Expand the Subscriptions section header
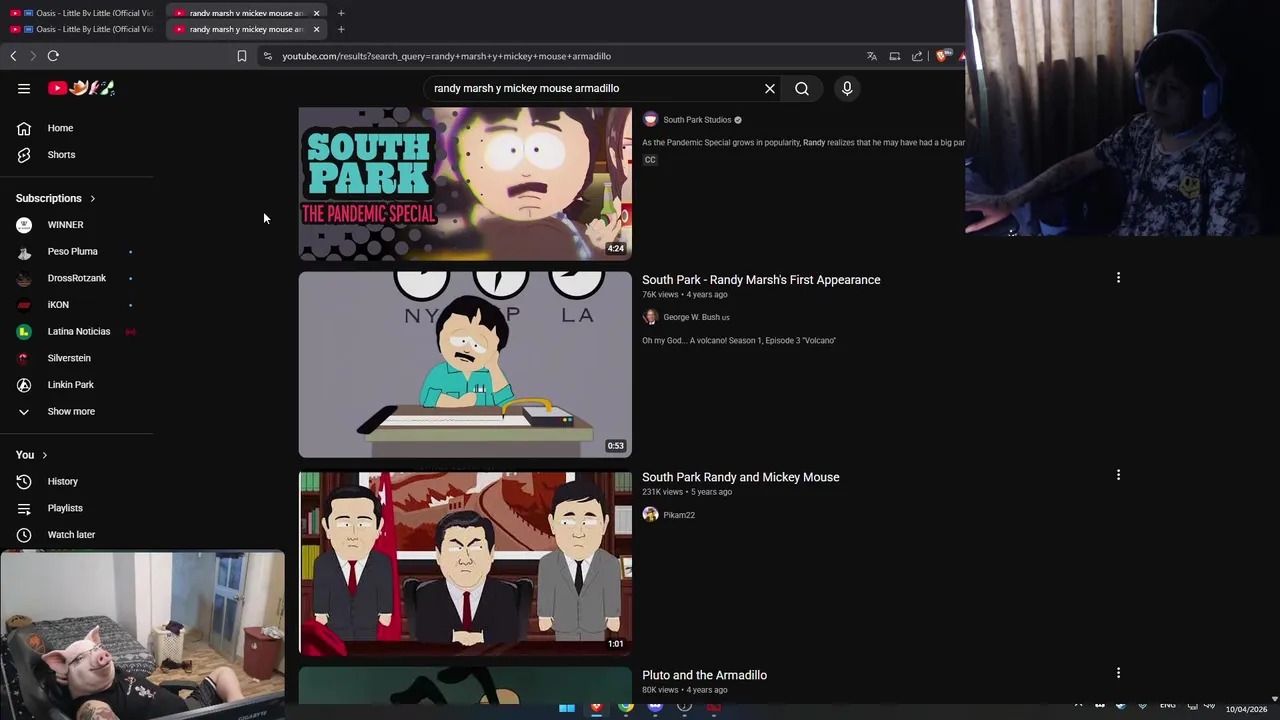 click(56, 198)
